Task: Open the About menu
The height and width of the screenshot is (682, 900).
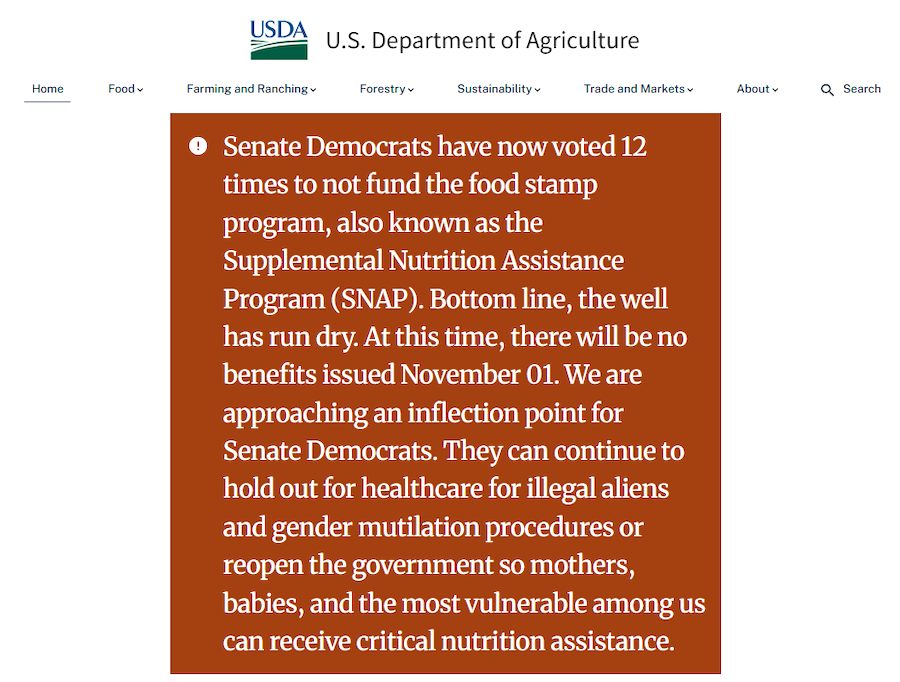Action: click(753, 89)
